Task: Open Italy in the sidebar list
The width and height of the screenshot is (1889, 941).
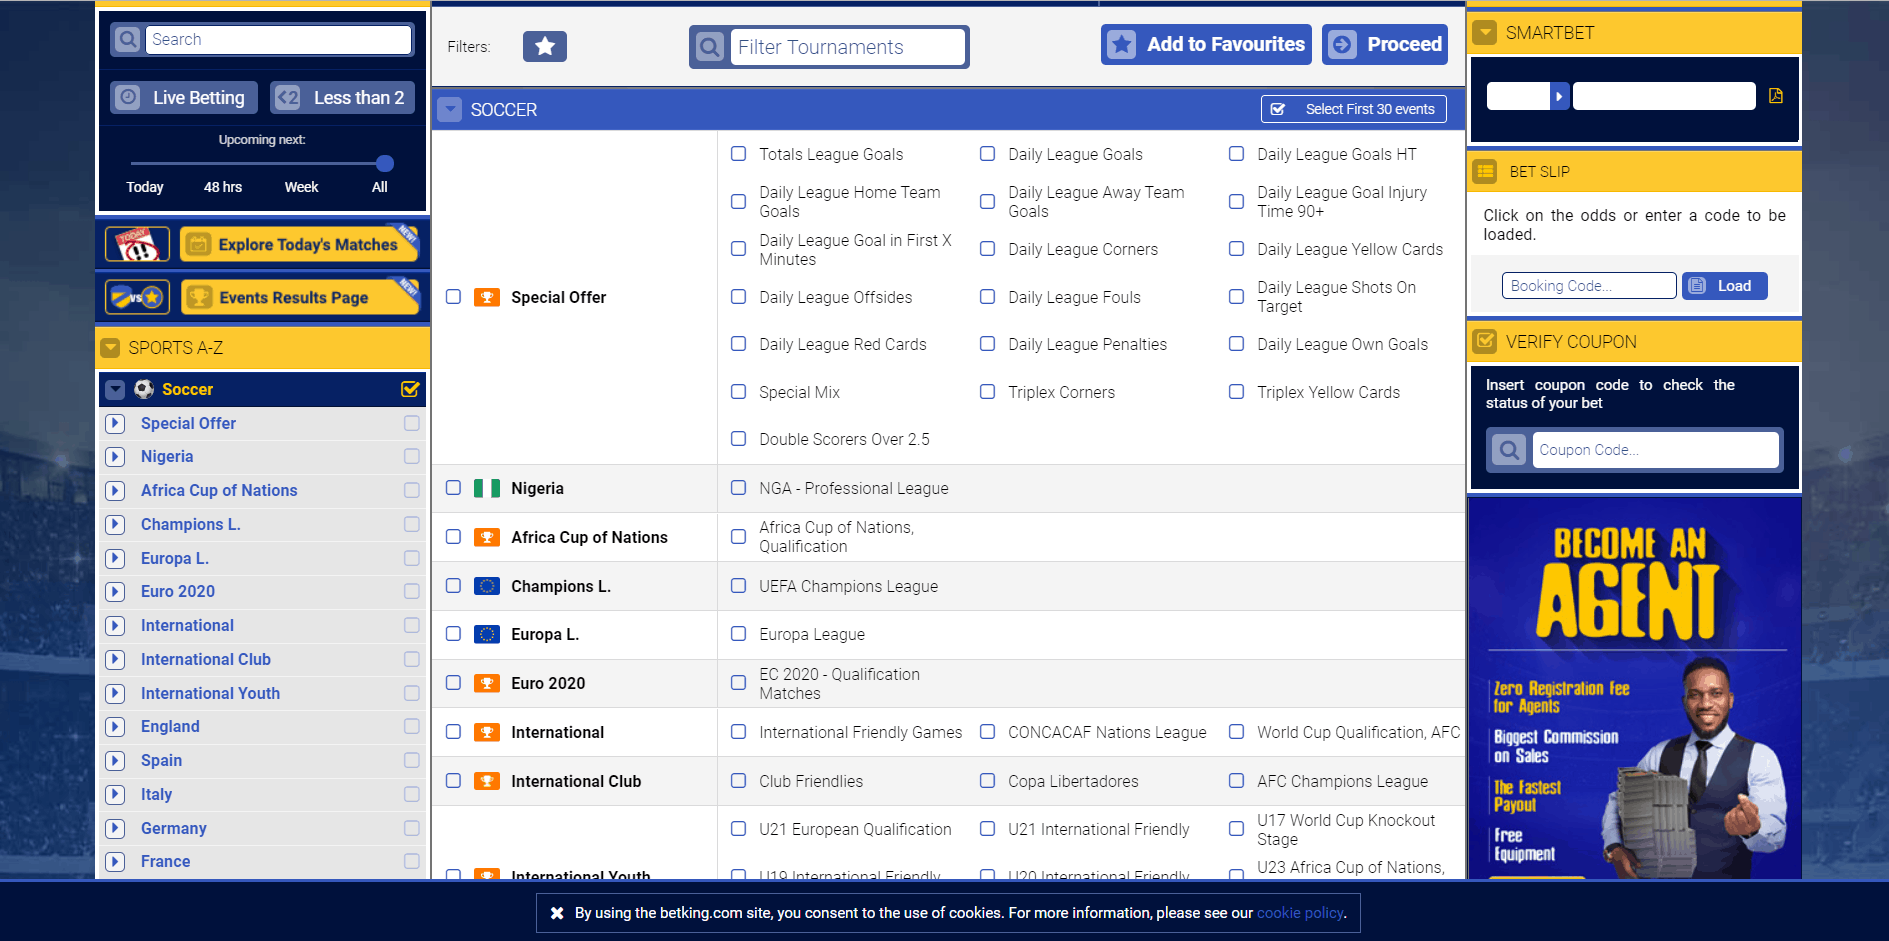Action: [x=156, y=794]
